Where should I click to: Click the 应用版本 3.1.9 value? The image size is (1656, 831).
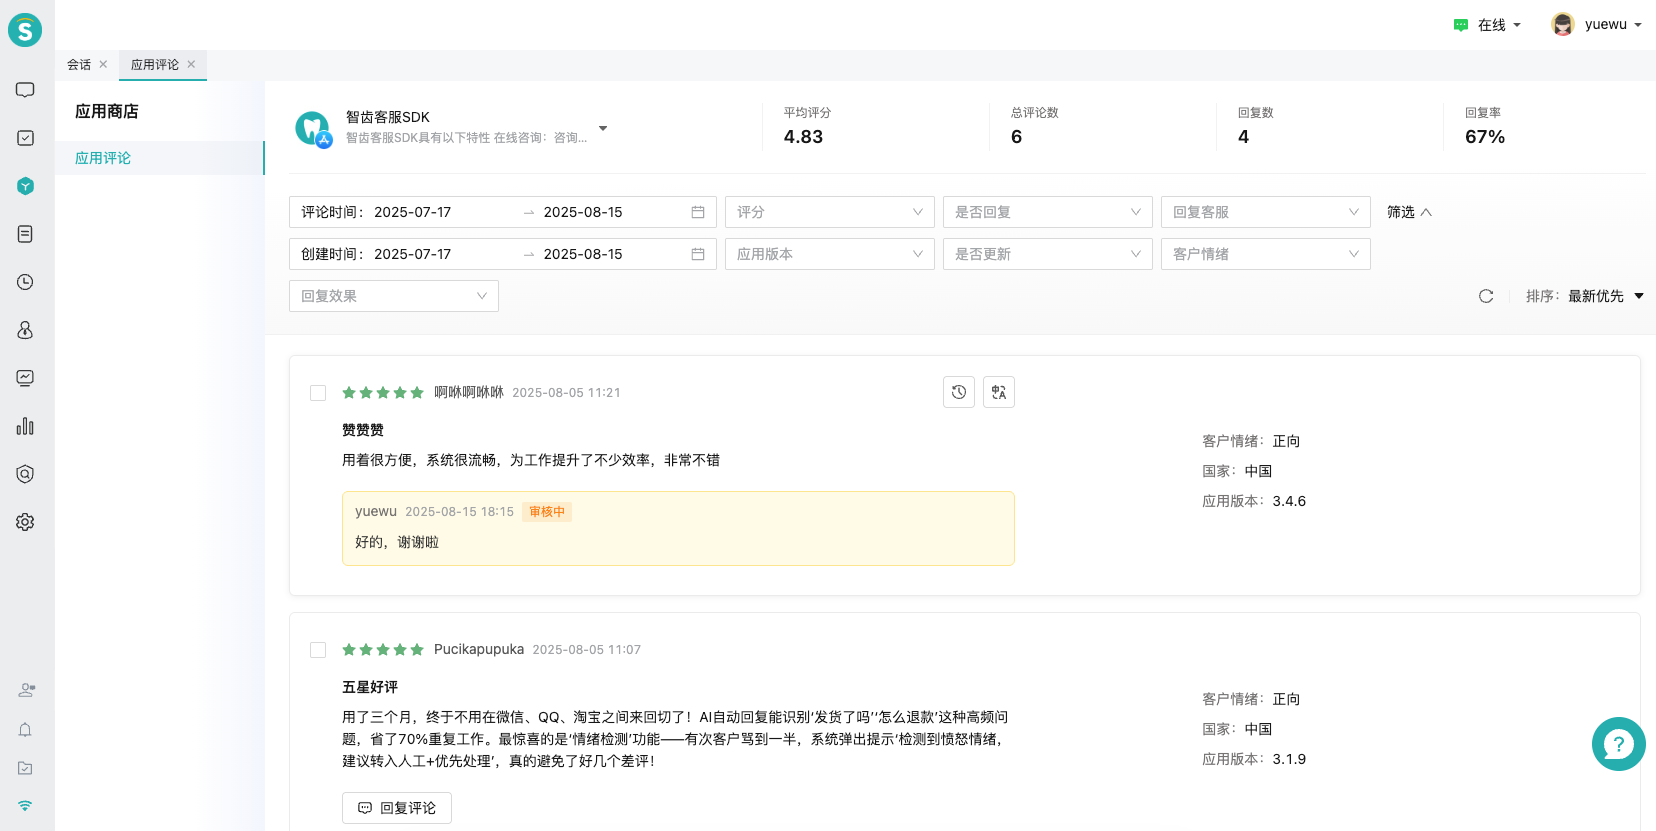pyautogui.click(x=1289, y=759)
